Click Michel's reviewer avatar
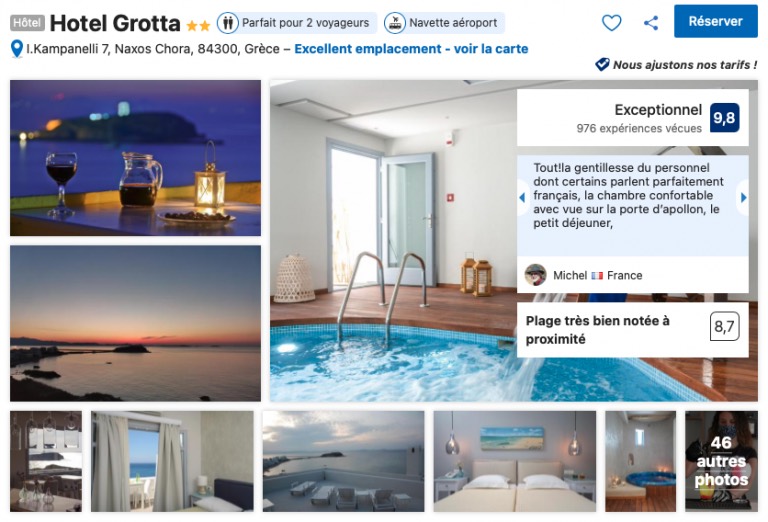Screen dimensions: 768x522 point(535,275)
